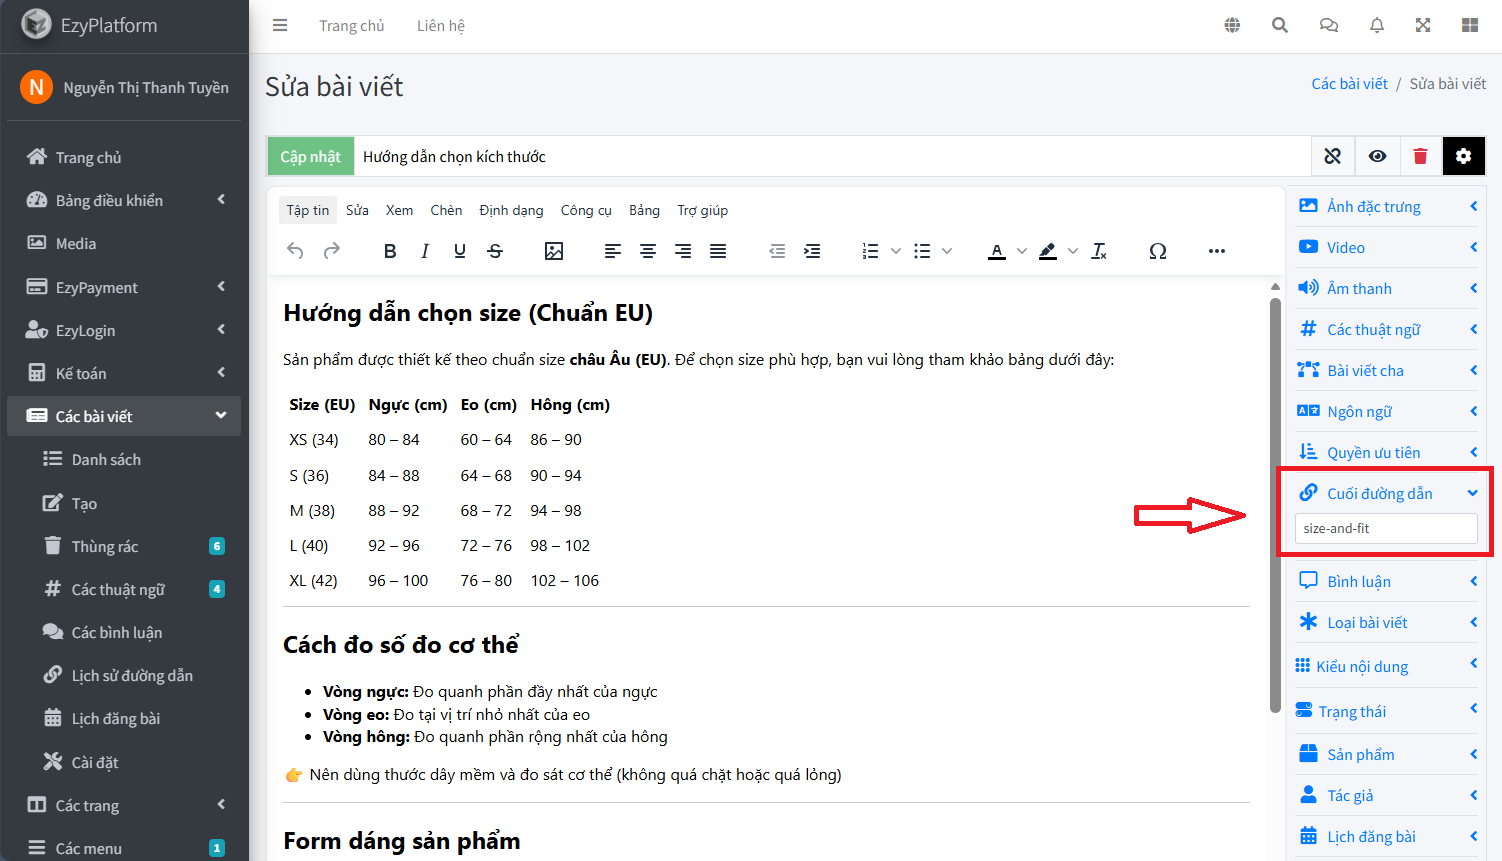Toggle the eye preview icon

[x=1377, y=156]
